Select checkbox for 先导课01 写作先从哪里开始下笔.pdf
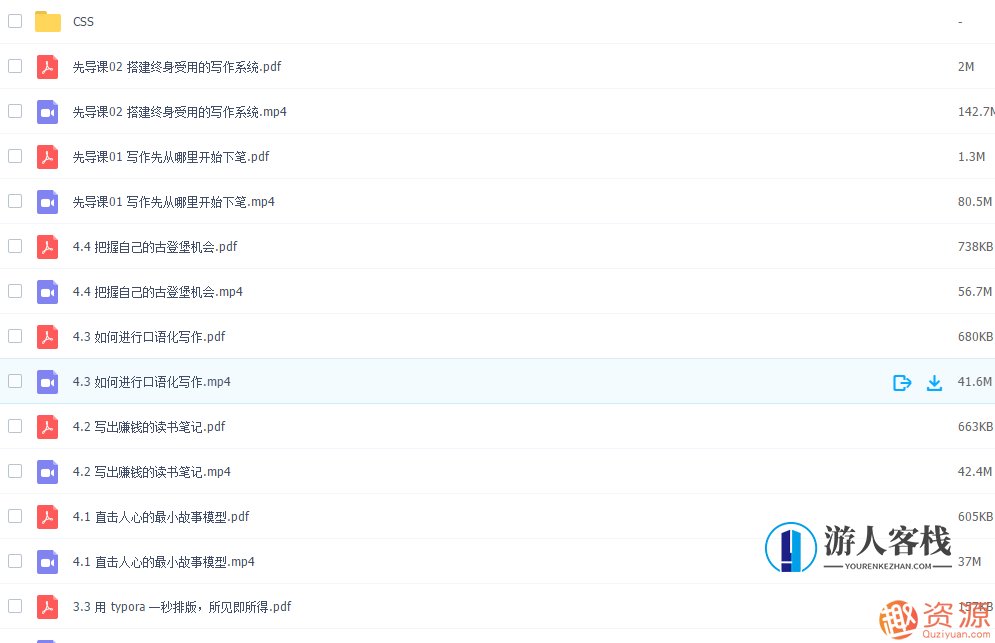 pos(15,156)
